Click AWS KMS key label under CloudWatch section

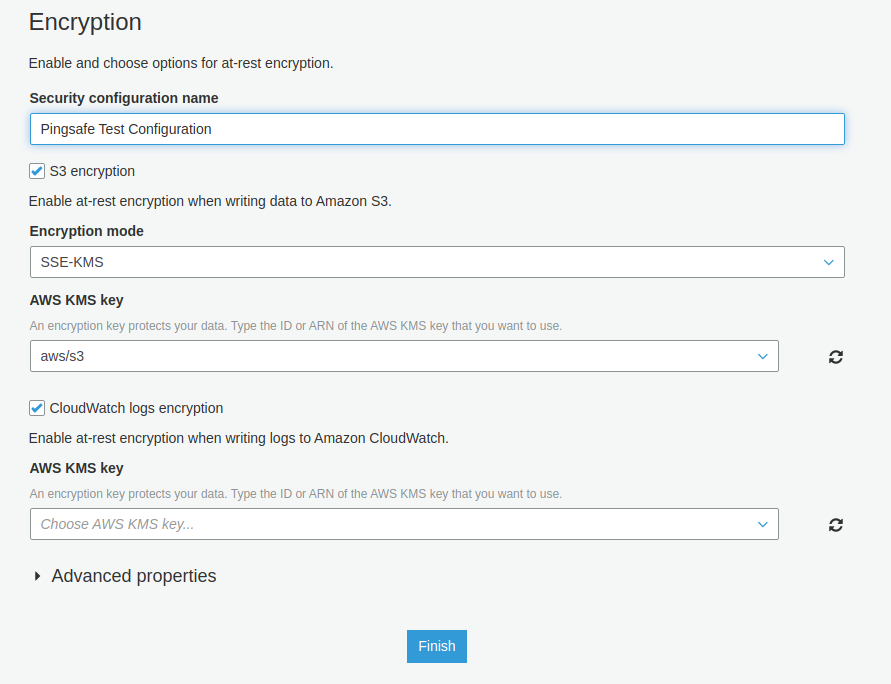[x=77, y=468]
